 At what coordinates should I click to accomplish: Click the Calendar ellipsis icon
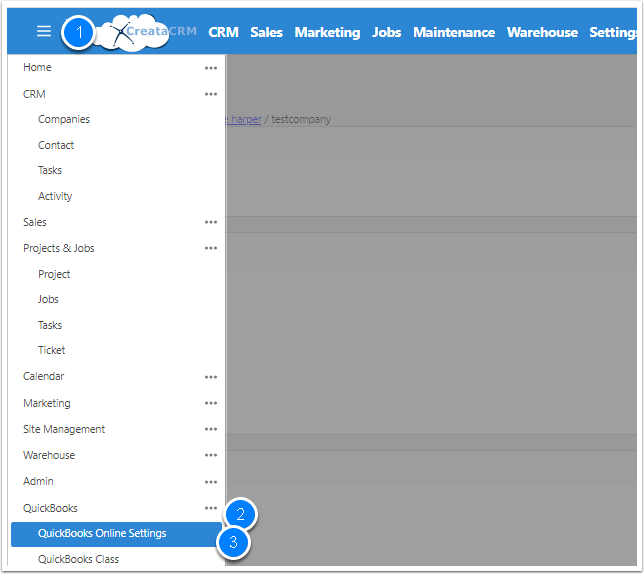pos(210,377)
